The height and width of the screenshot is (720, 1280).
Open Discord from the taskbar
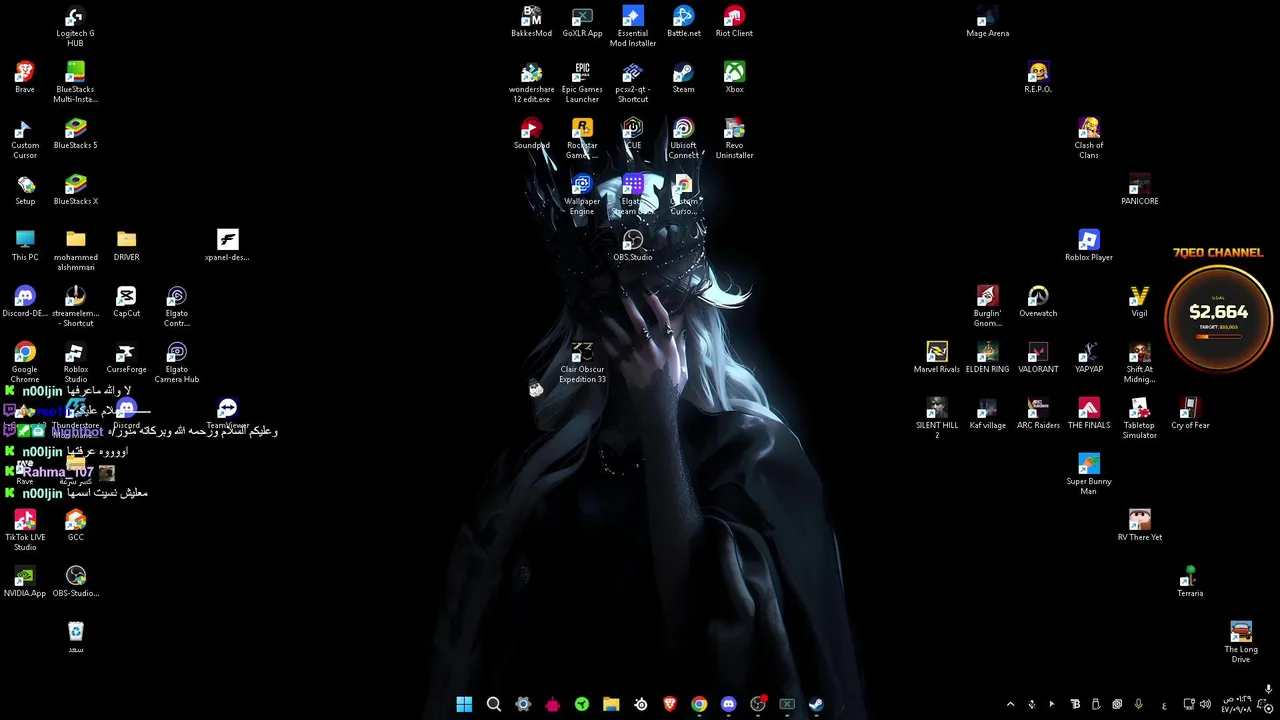(x=728, y=704)
